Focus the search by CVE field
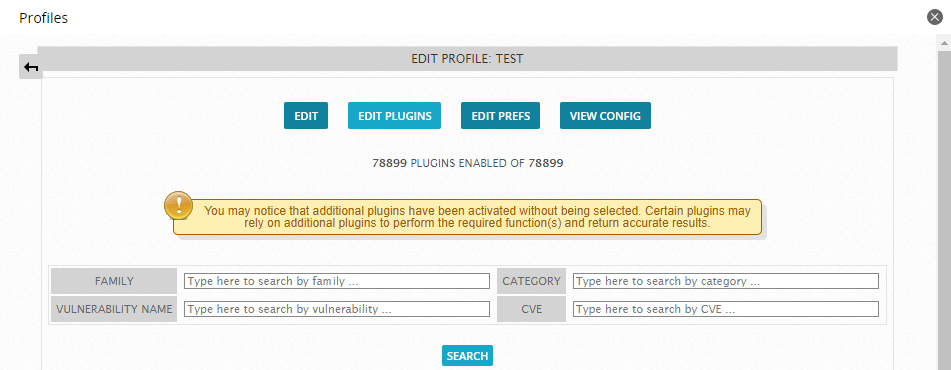Viewport: 951px width, 370px height. tap(725, 309)
